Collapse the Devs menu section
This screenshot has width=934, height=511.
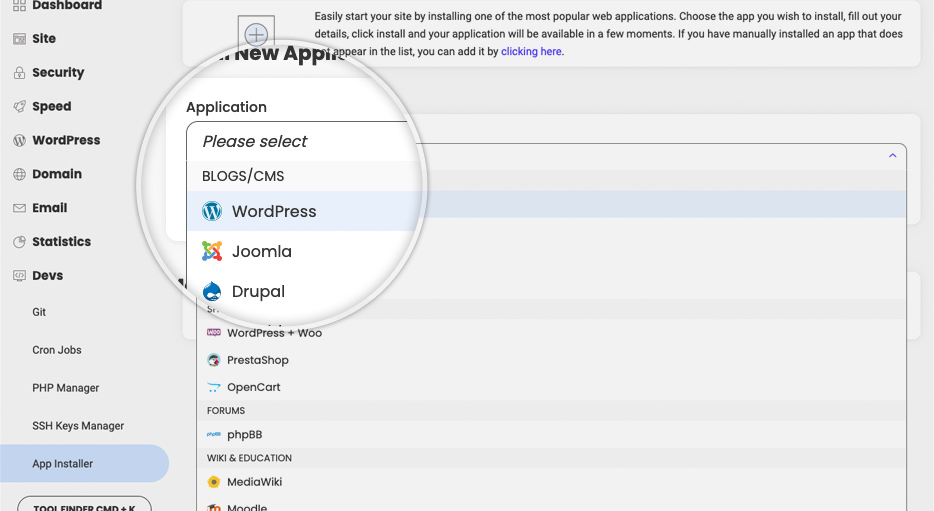coord(47,276)
